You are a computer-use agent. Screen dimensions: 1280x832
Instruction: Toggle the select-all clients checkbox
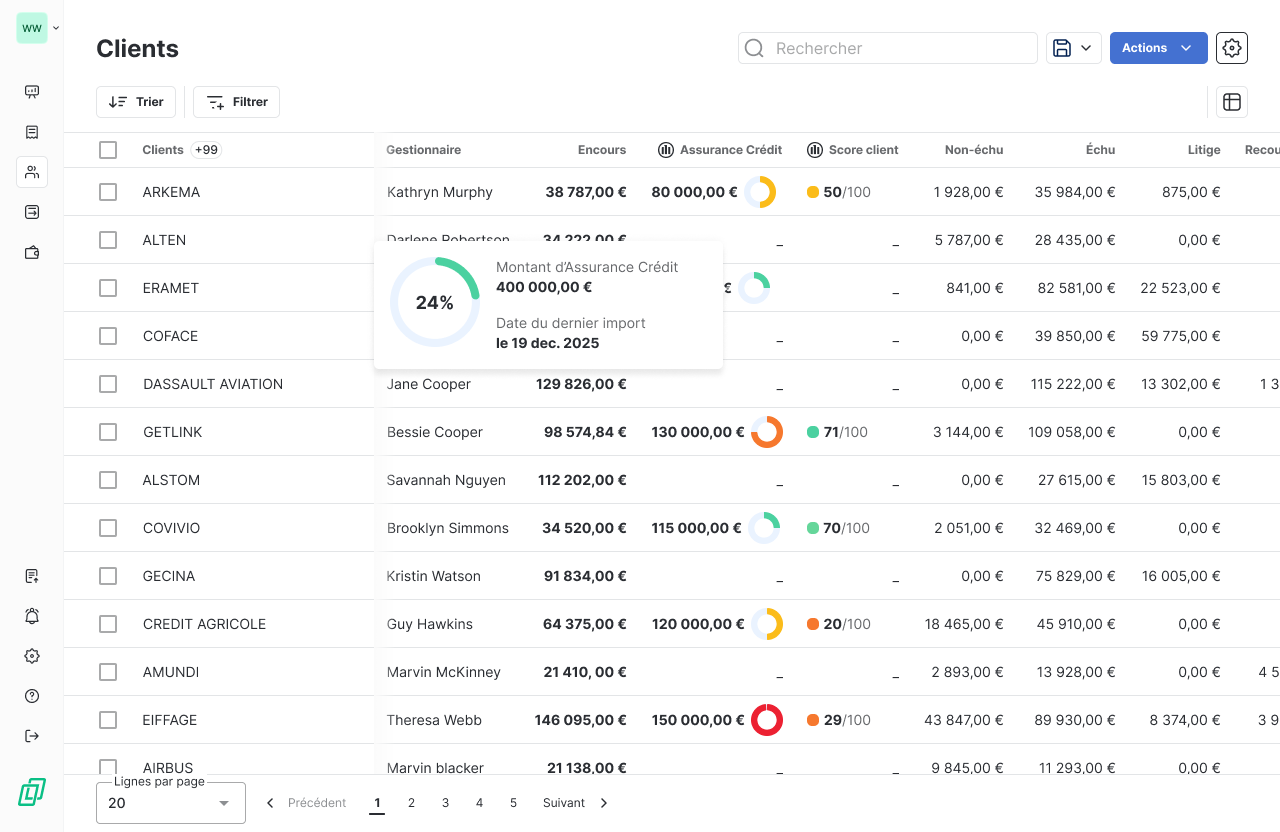coord(108,150)
